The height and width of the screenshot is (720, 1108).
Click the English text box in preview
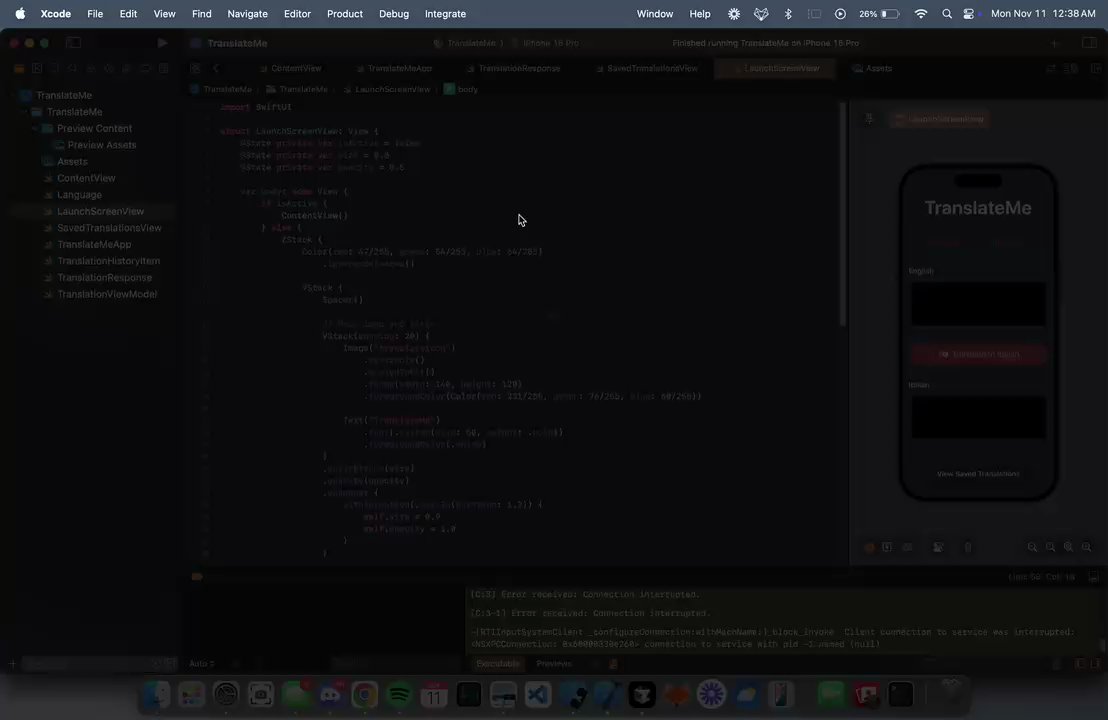pyautogui.click(x=979, y=305)
